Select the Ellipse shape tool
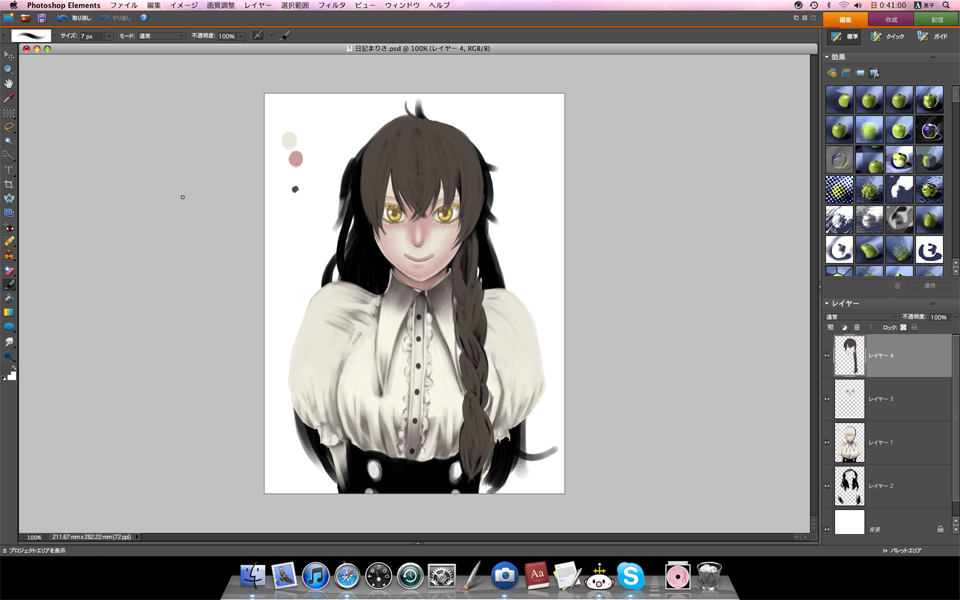This screenshot has height=600, width=960. coord(9,327)
